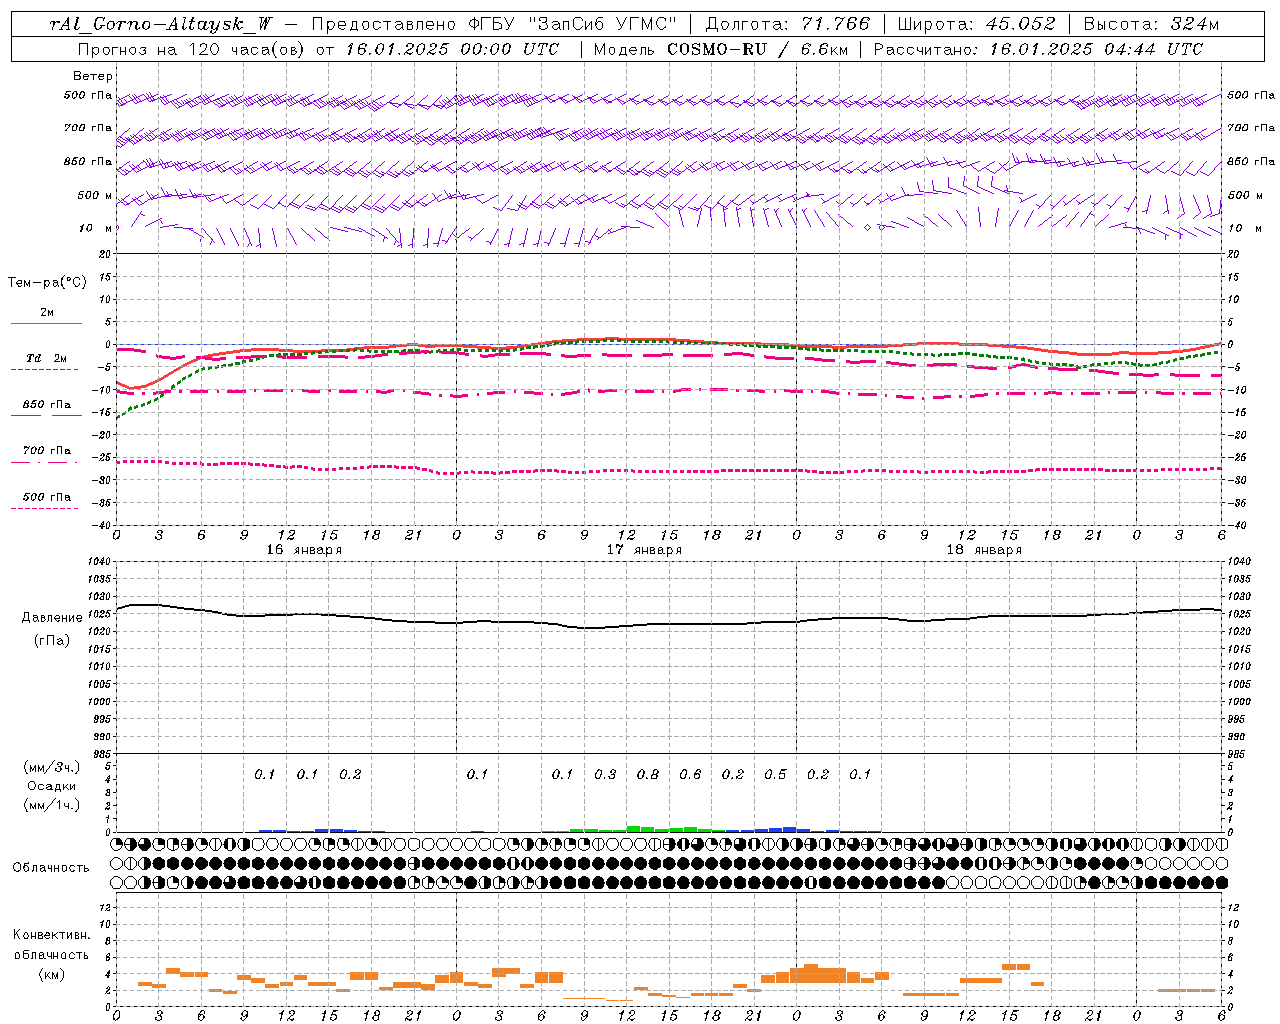Click the Ветер panel label

tap(92, 76)
